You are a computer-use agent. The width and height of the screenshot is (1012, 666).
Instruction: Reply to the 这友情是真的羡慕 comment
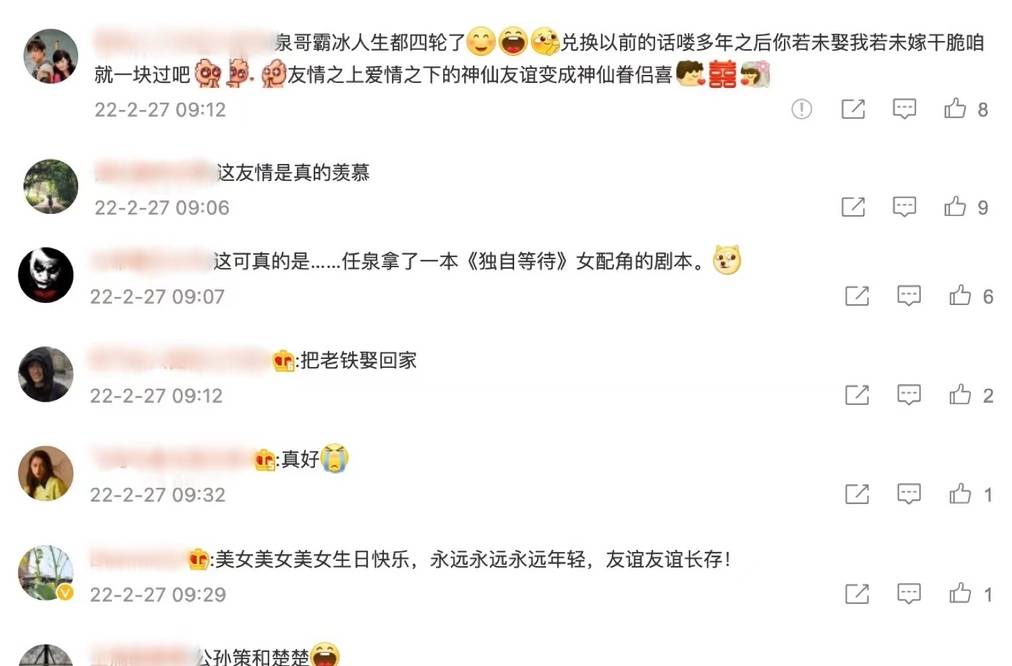click(904, 207)
